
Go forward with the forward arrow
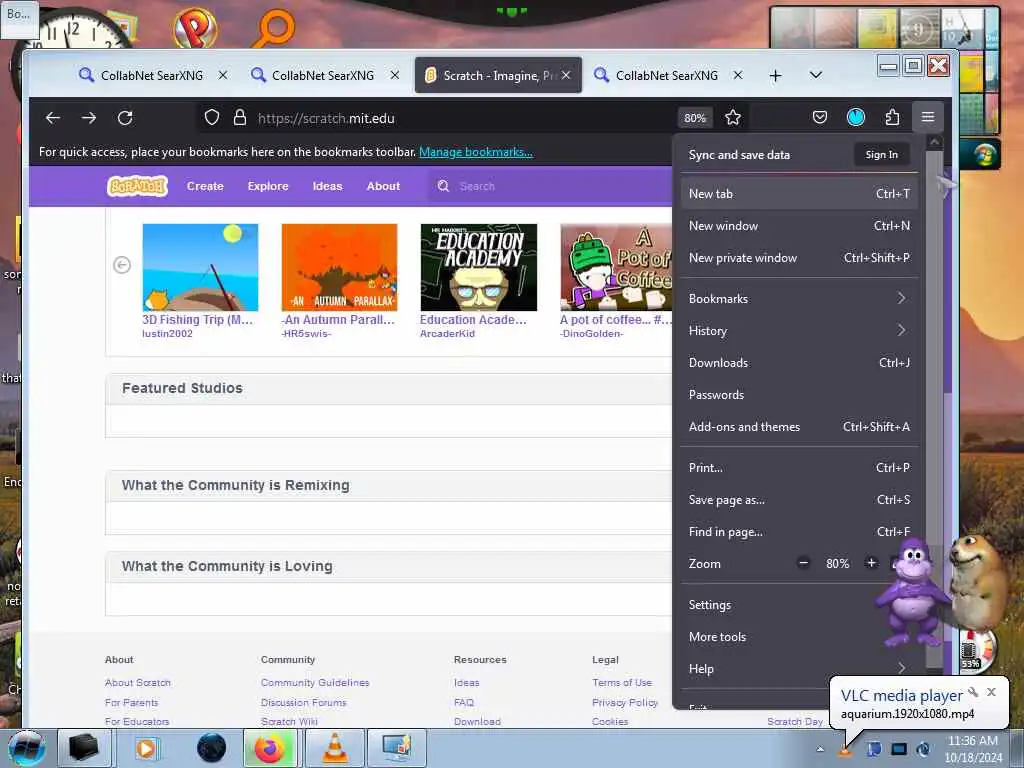coord(89,118)
